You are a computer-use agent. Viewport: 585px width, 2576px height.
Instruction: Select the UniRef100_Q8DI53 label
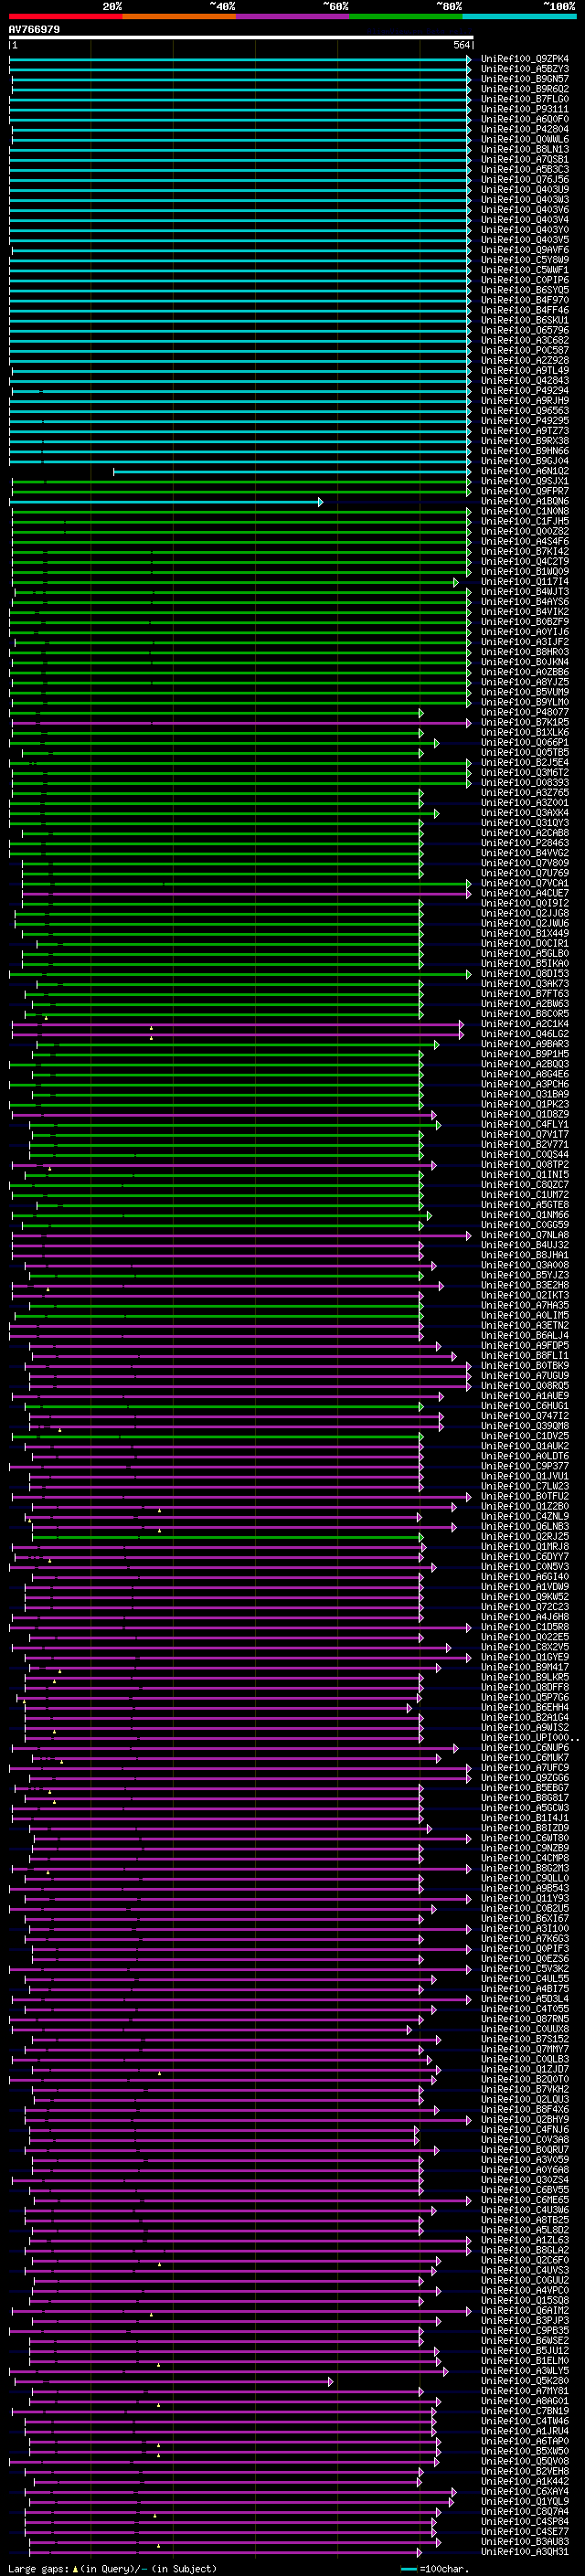pyautogui.click(x=525, y=974)
